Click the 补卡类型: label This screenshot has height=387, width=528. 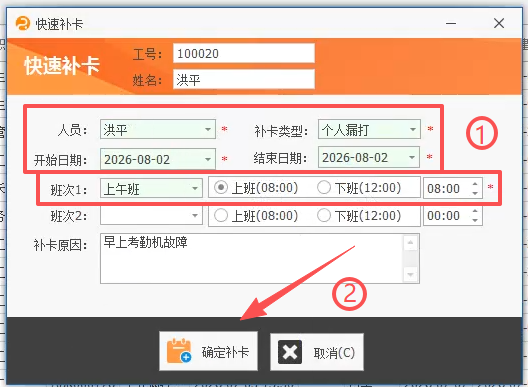point(282,131)
